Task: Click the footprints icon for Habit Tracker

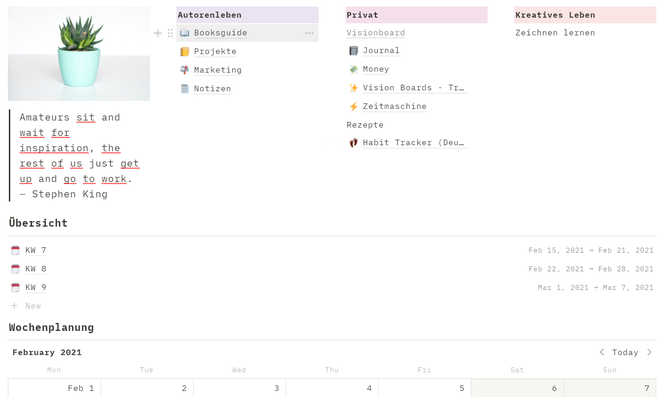Action: coord(353,143)
